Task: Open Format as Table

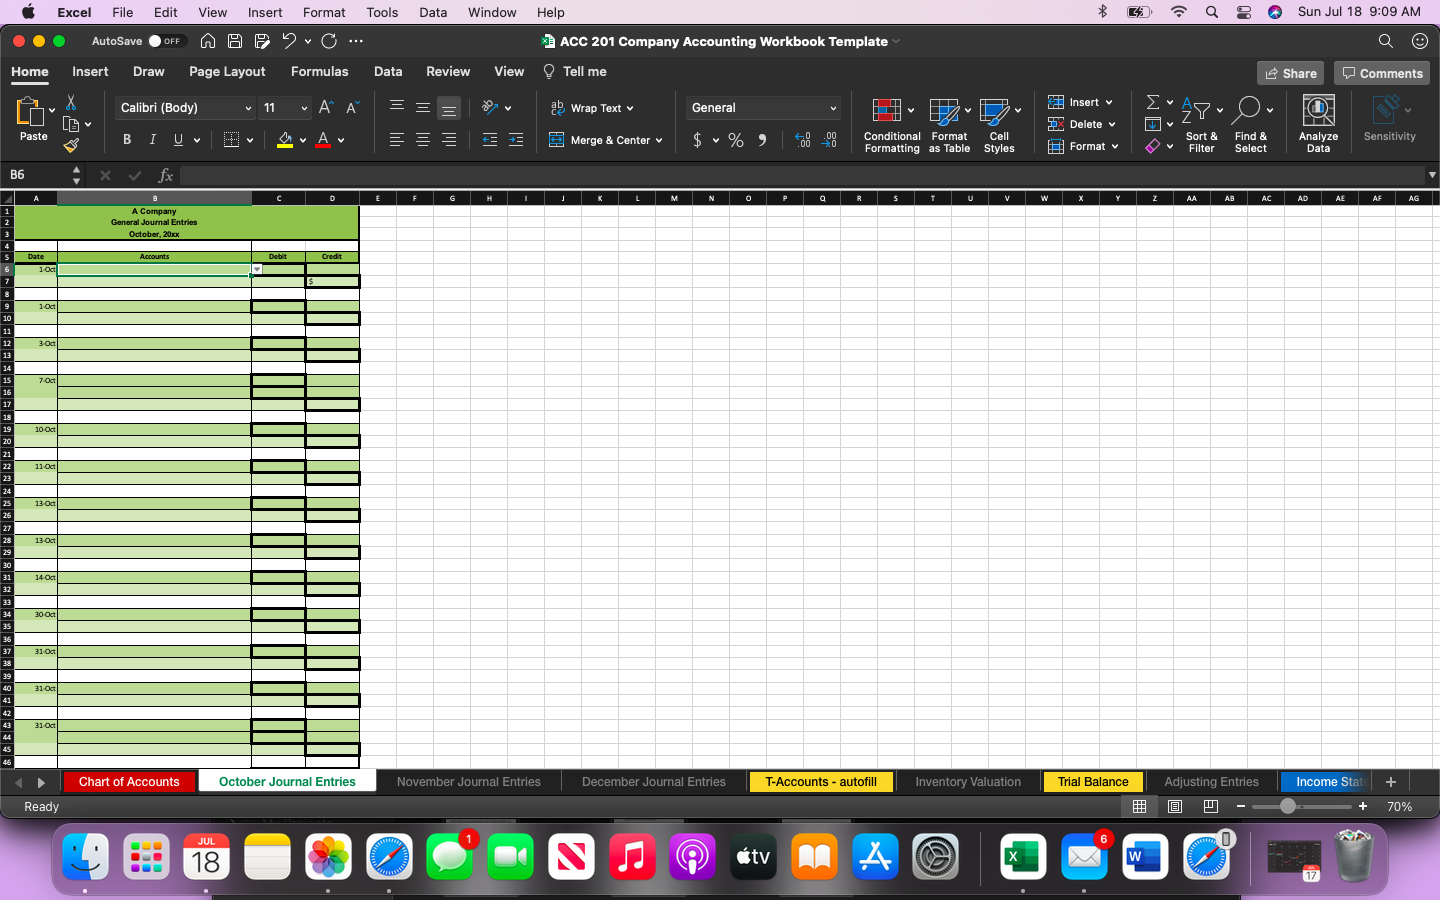Action: pyautogui.click(x=949, y=125)
